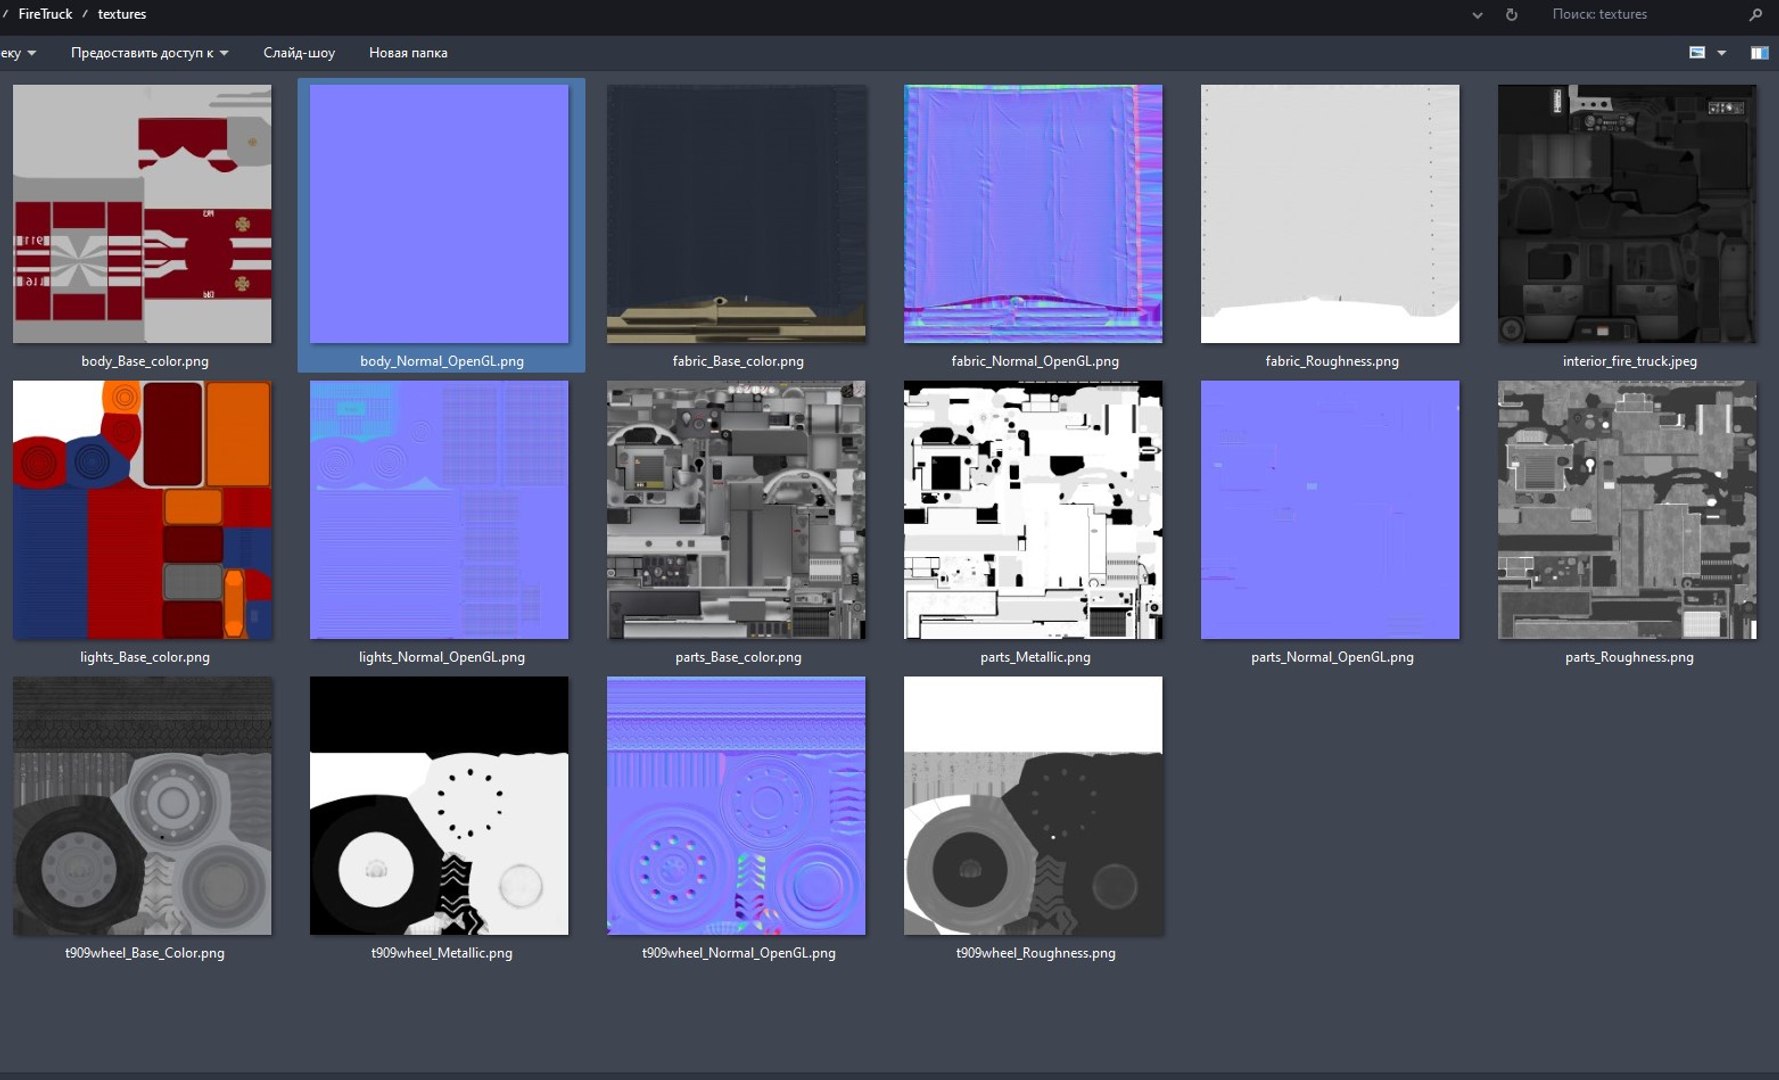This screenshot has height=1080, width=1779.
Task: Select the parts_Roughness.png thumbnail
Action: tap(1627, 510)
